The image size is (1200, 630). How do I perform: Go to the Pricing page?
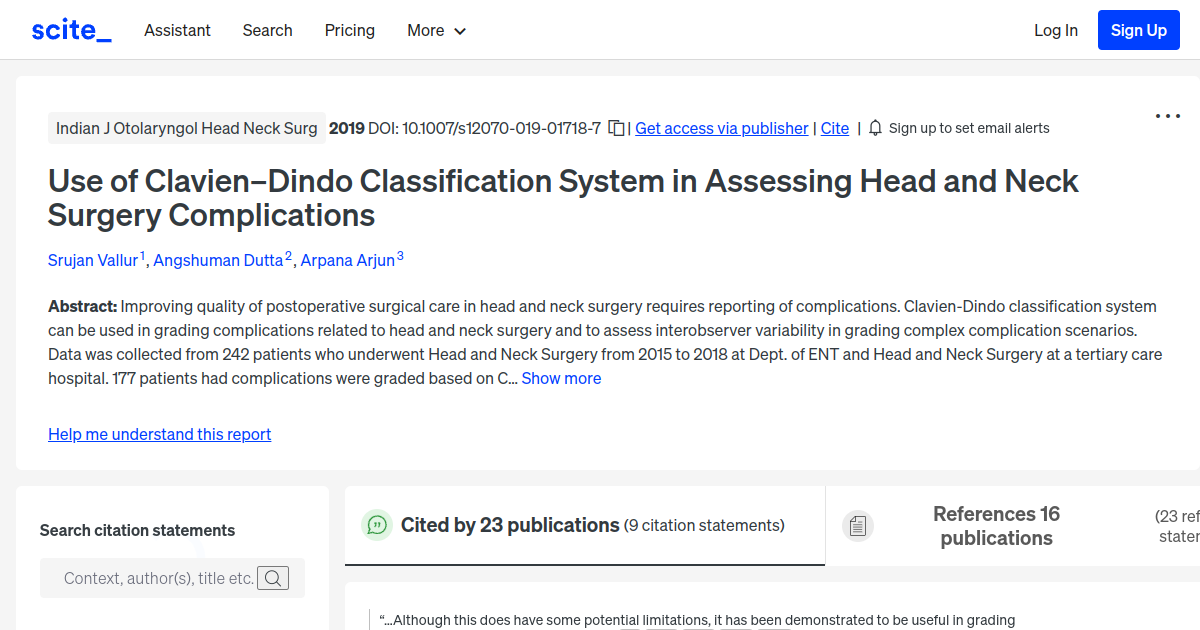pos(349,31)
